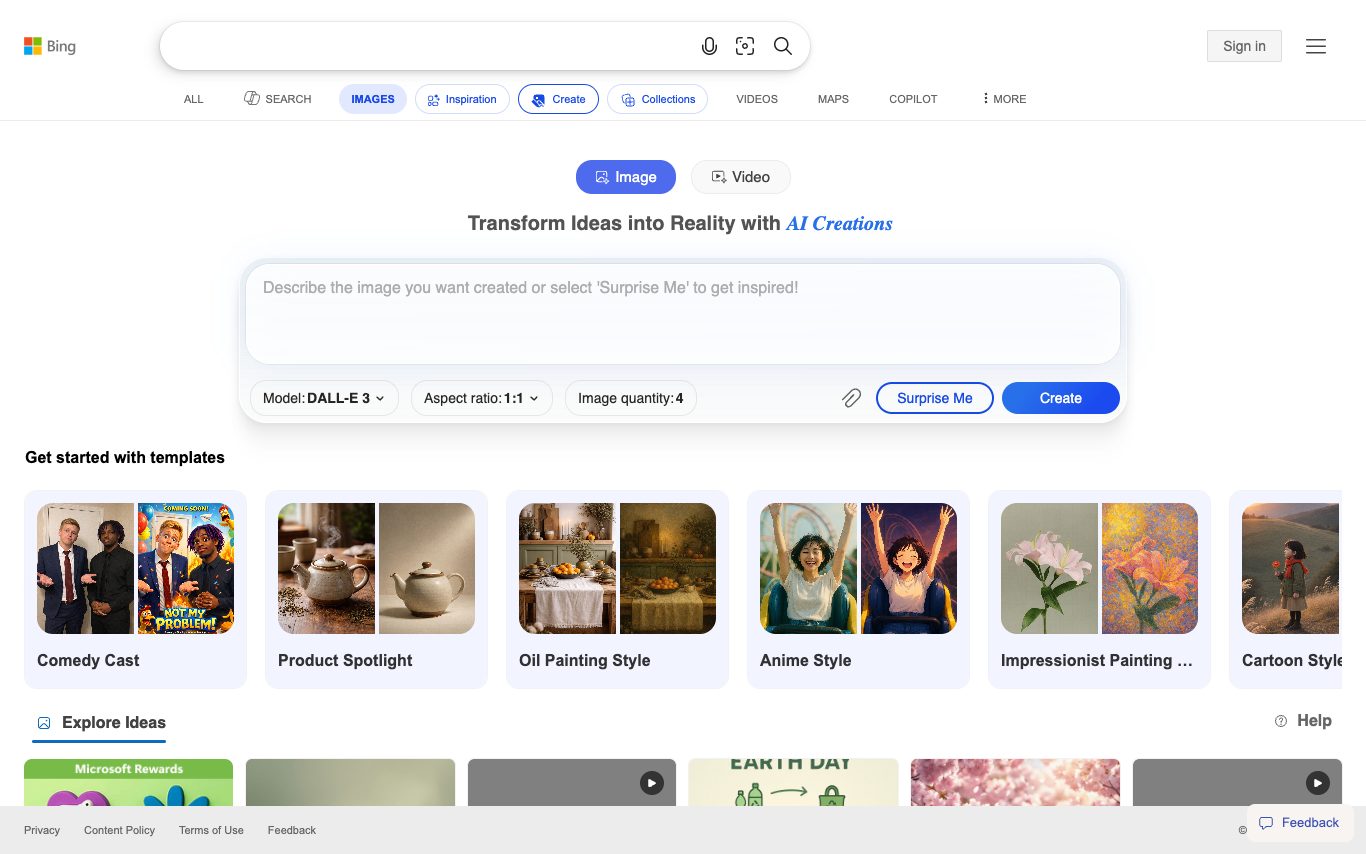Open the Model DALL-E 3 dropdown
The image size is (1366, 854).
pyautogui.click(x=324, y=398)
